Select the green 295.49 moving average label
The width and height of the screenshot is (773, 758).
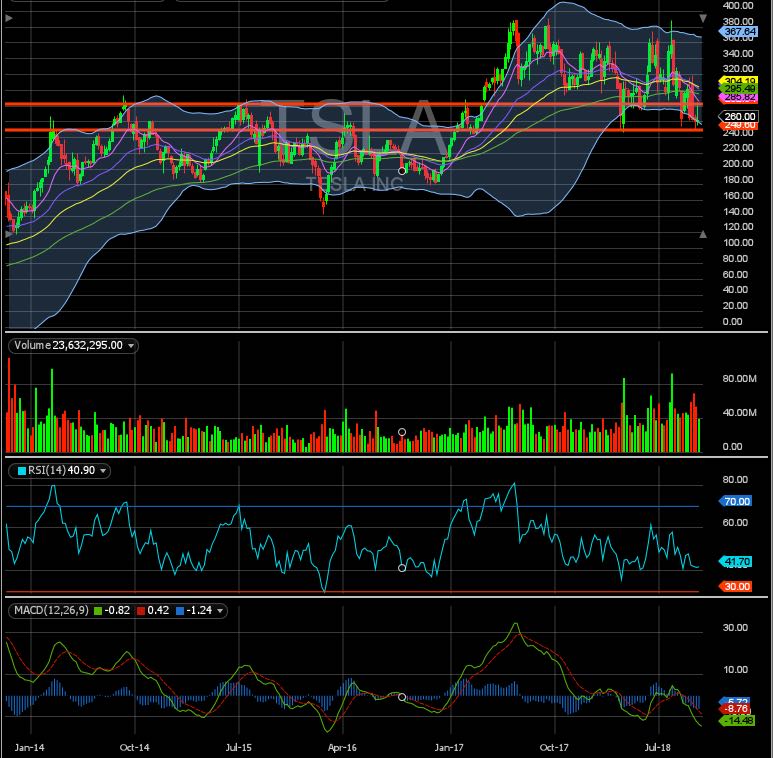[x=739, y=89]
